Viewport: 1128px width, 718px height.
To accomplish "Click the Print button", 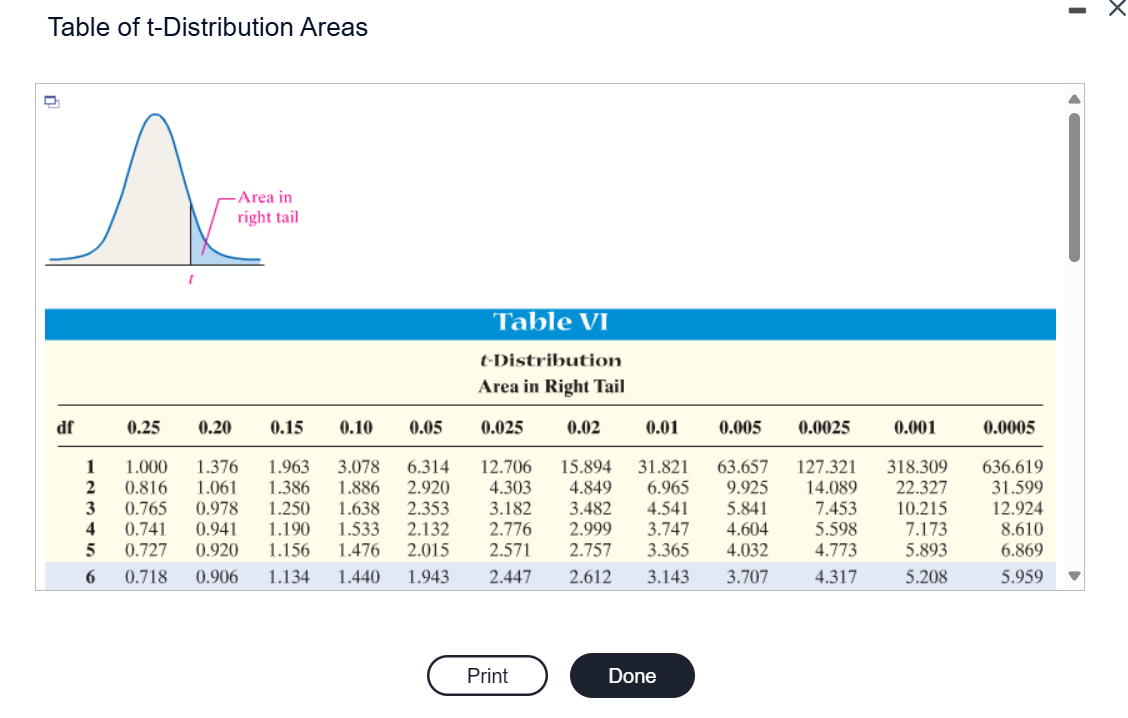I will [487, 675].
